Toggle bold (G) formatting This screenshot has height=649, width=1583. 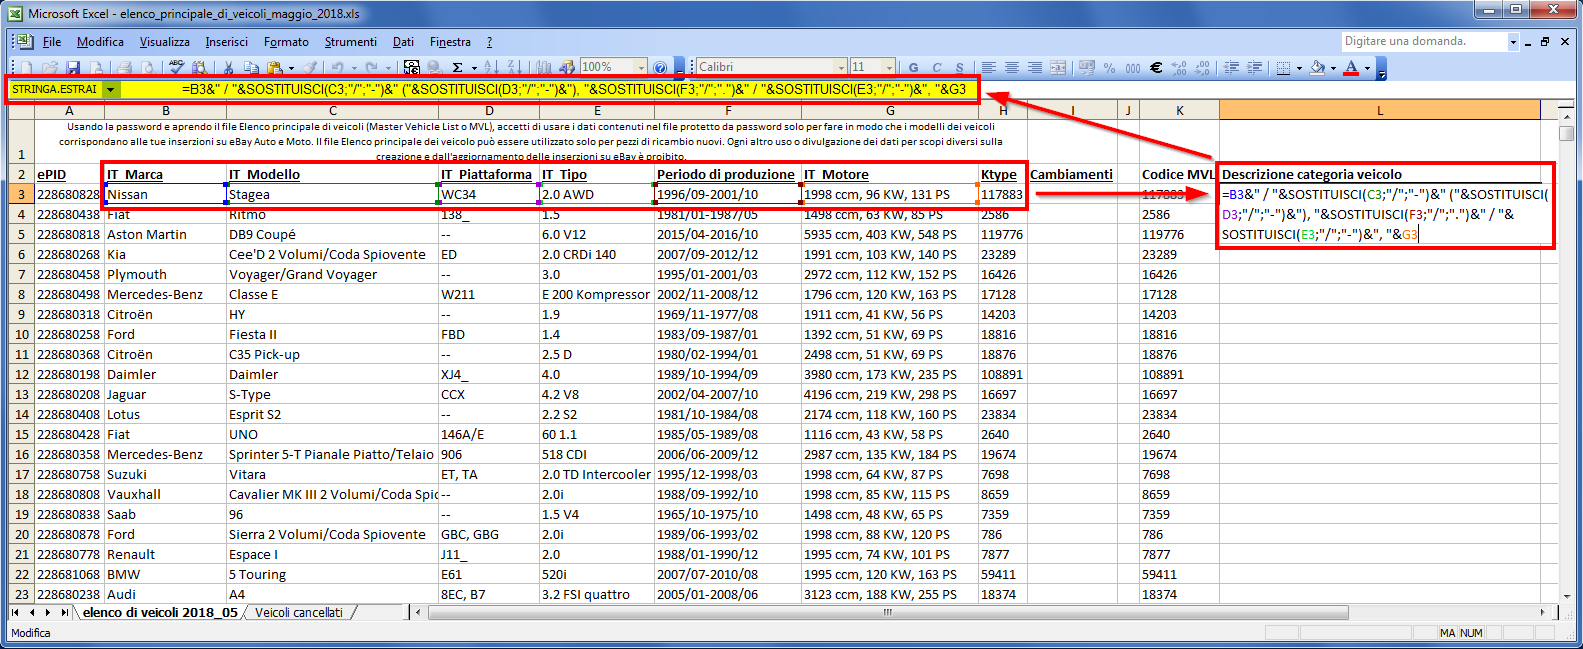(x=913, y=67)
